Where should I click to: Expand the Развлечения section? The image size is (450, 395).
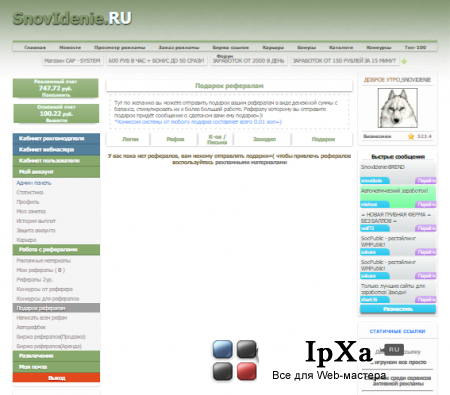point(56,356)
